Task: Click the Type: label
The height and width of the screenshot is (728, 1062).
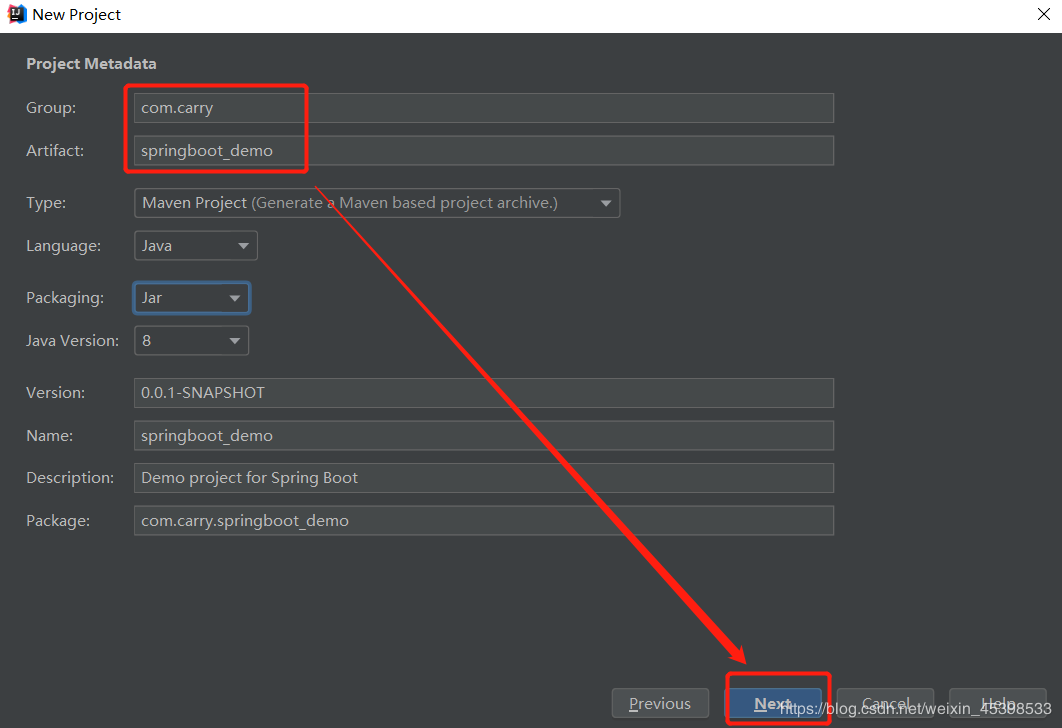Action: [x=46, y=202]
